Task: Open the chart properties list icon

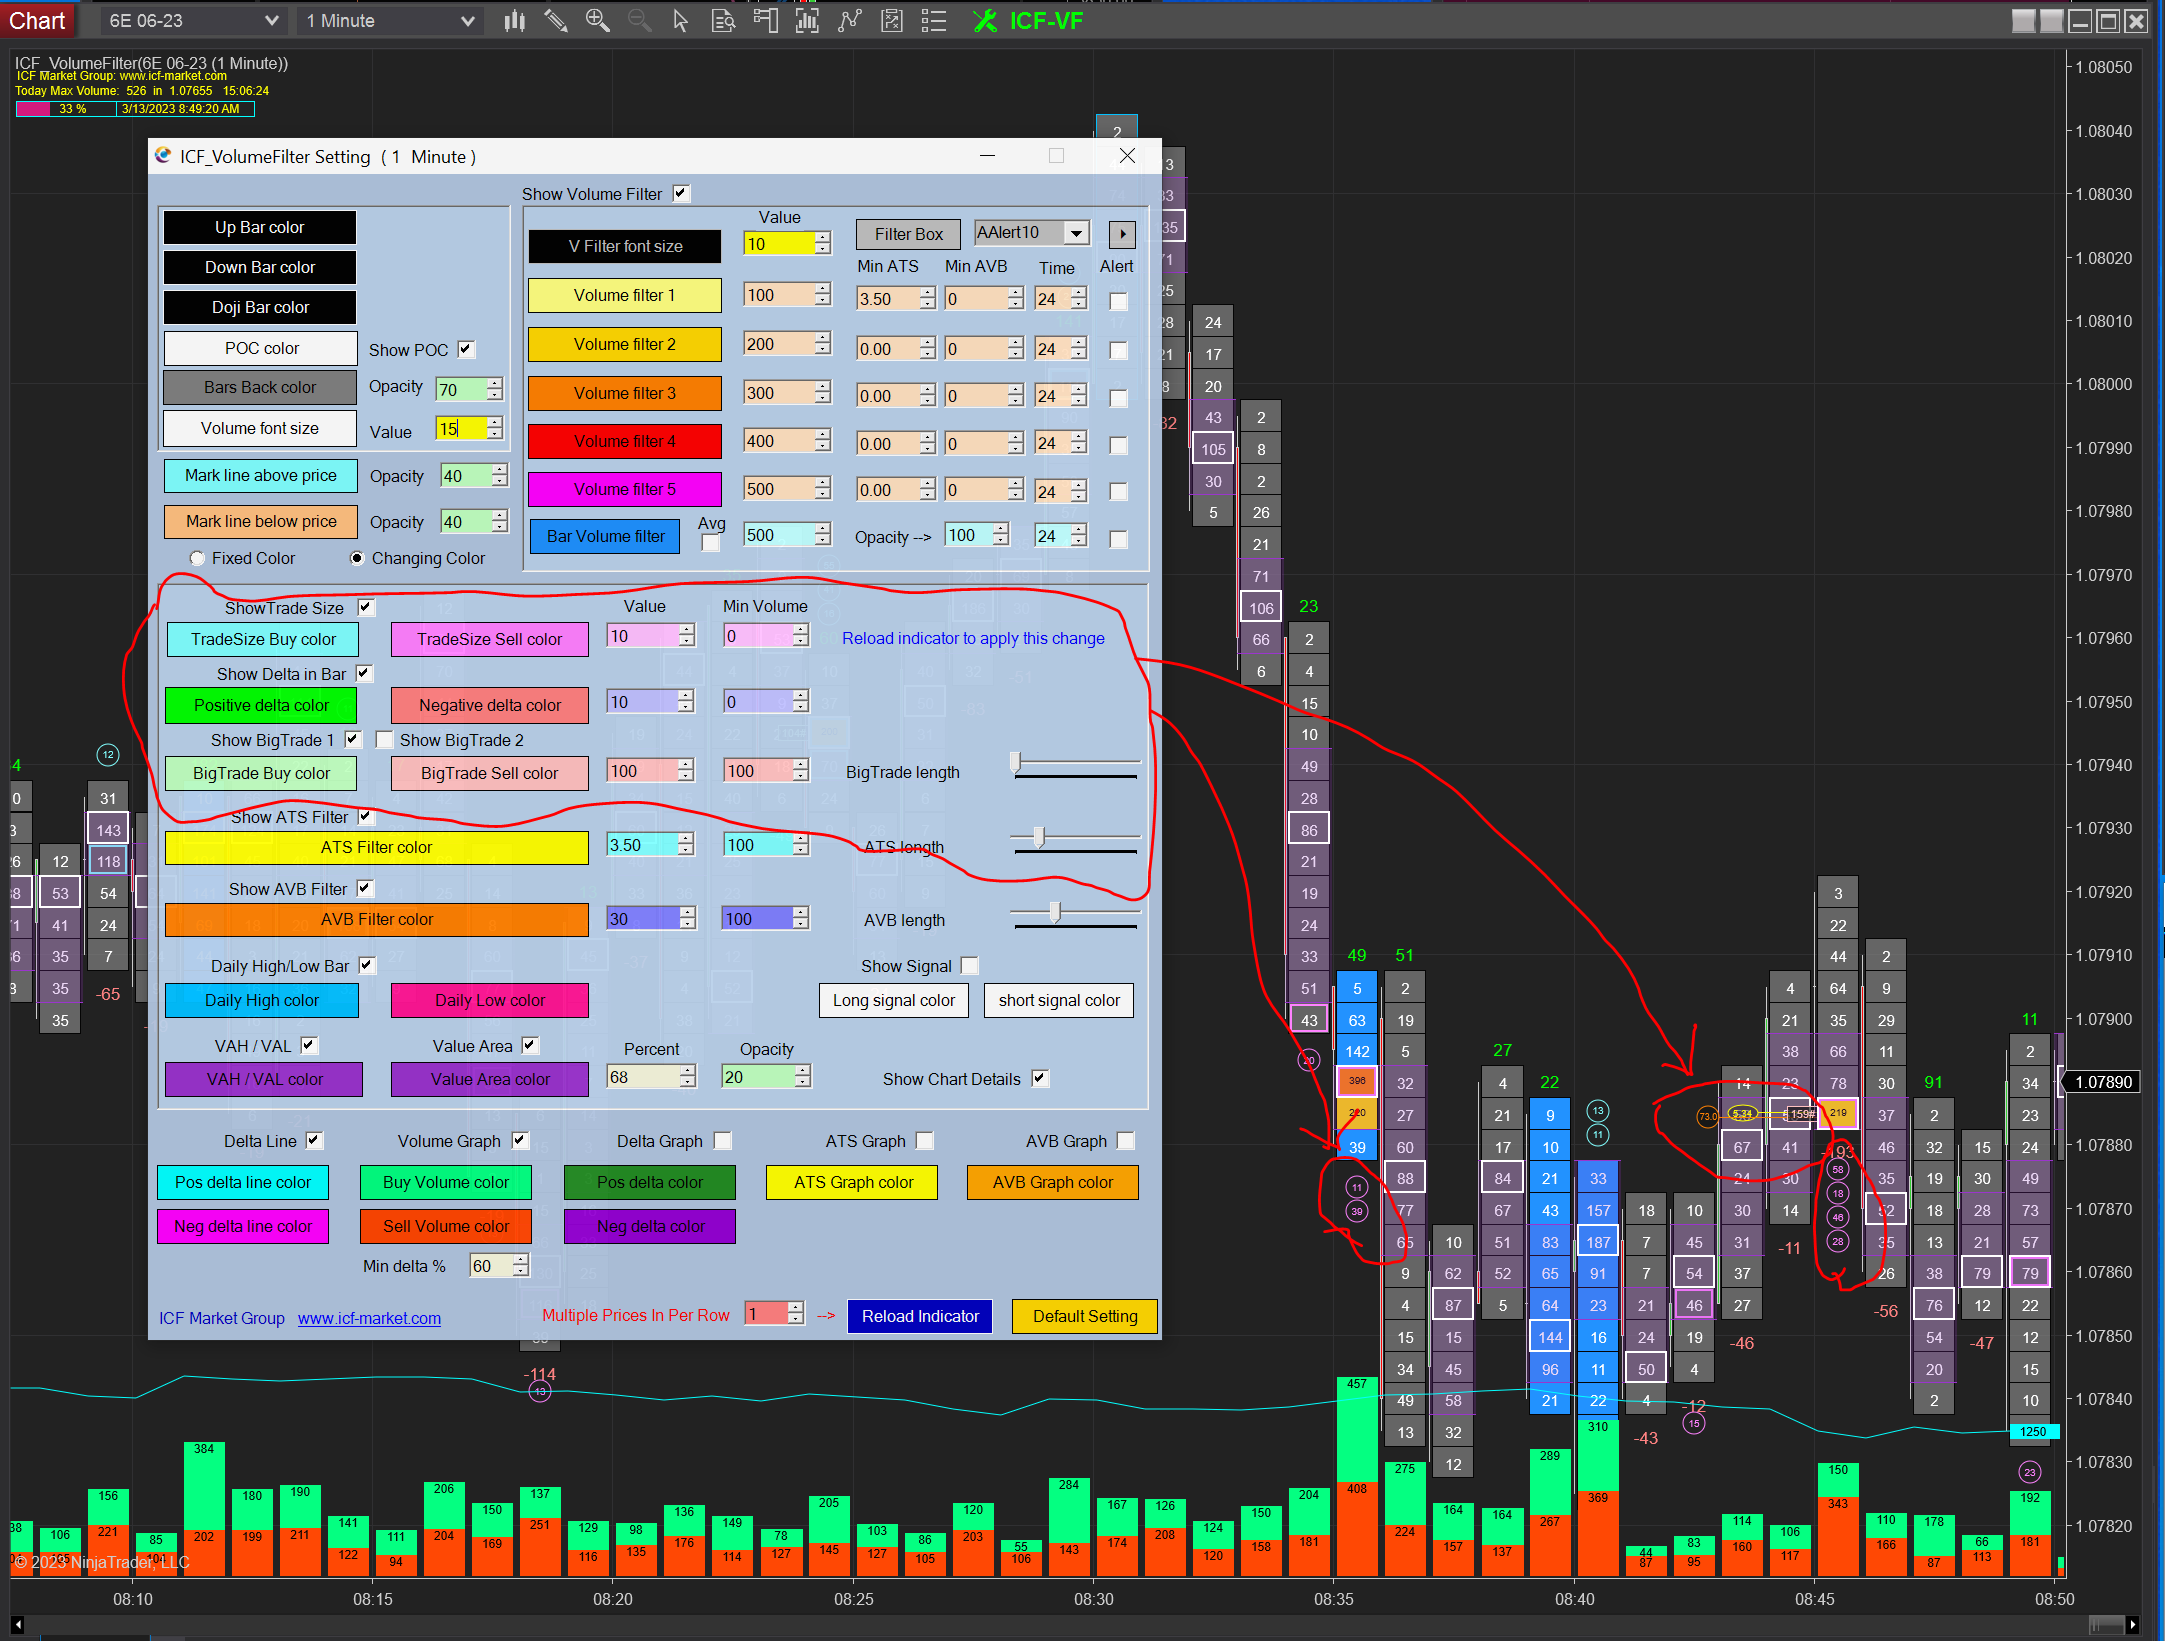Action: click(933, 21)
